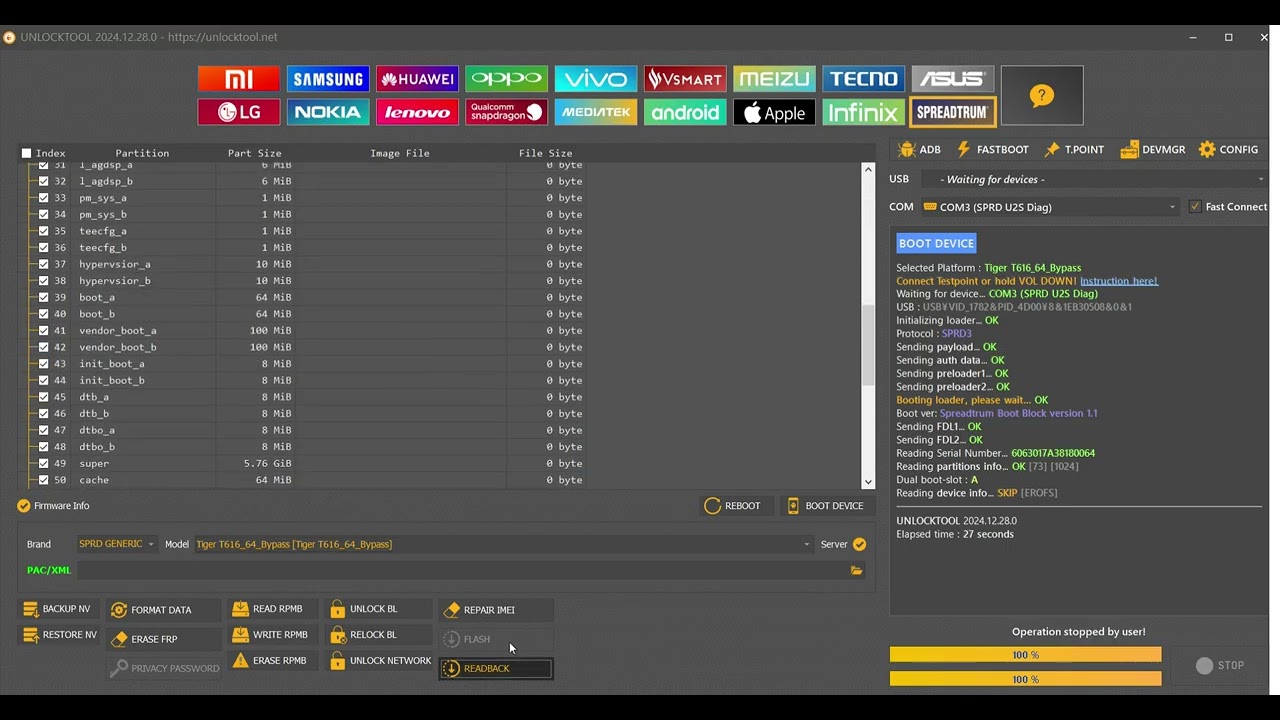Open the Android section logo
This screenshot has height=720, width=1280.
pyautogui.click(x=685, y=112)
